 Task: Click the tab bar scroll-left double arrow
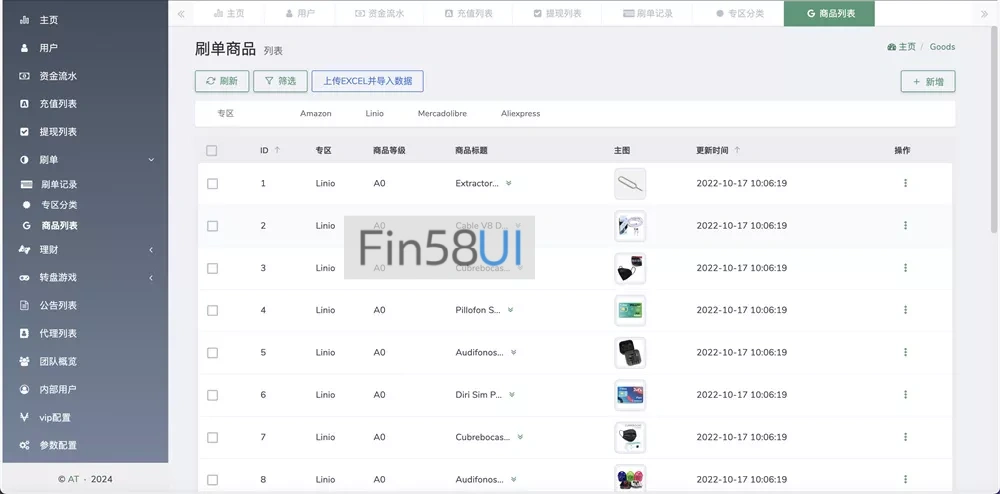pos(181,14)
